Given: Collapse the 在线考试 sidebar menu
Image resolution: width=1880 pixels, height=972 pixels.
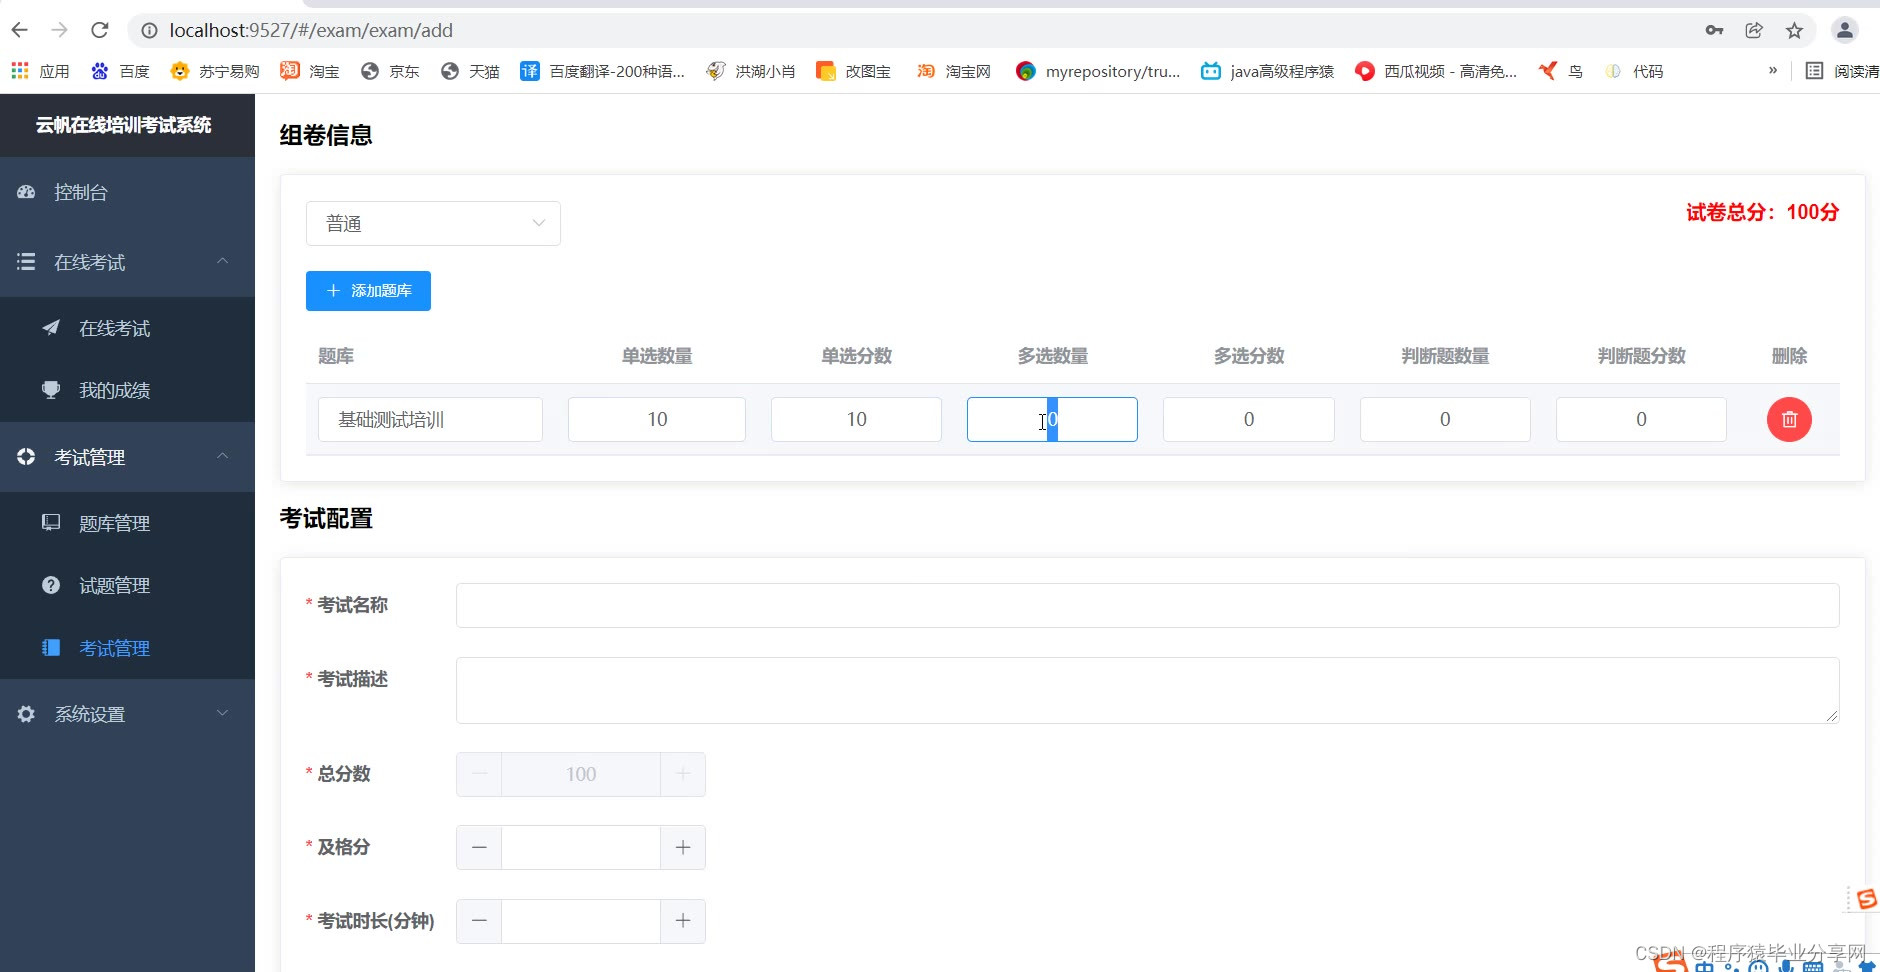Looking at the screenshot, I should (127, 262).
